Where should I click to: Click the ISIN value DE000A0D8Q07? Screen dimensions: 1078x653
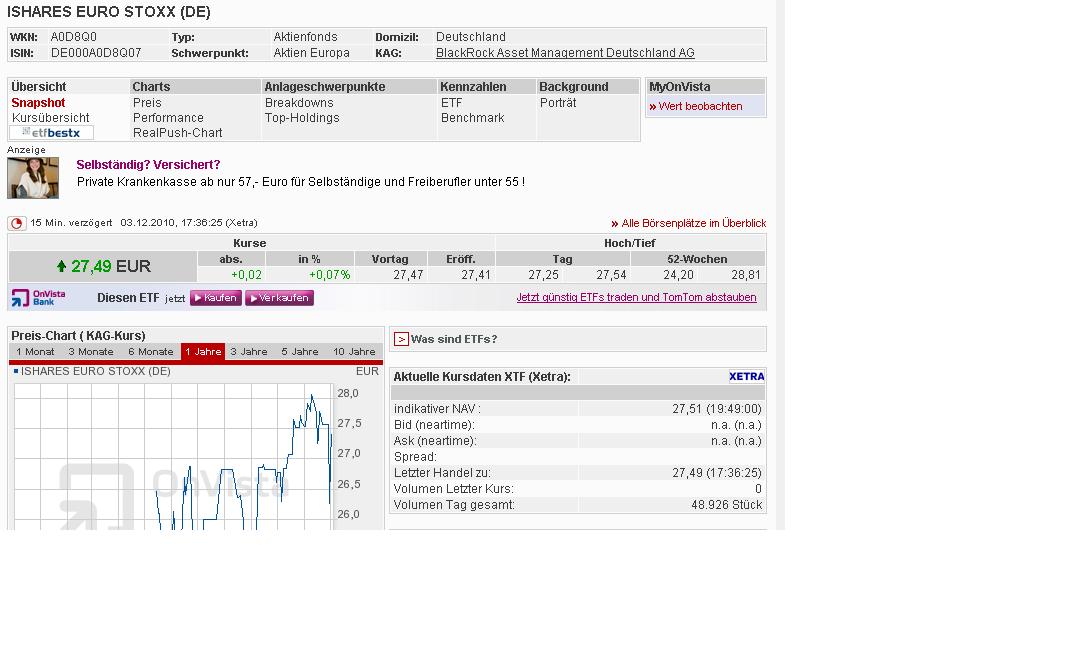point(96,53)
